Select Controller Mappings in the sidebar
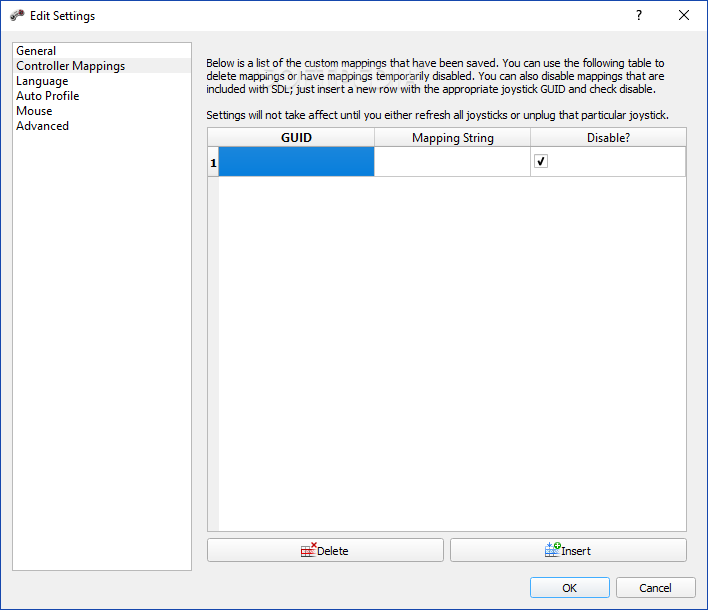Screen dimensions: 708x610 pyautogui.click(x=102, y=65)
